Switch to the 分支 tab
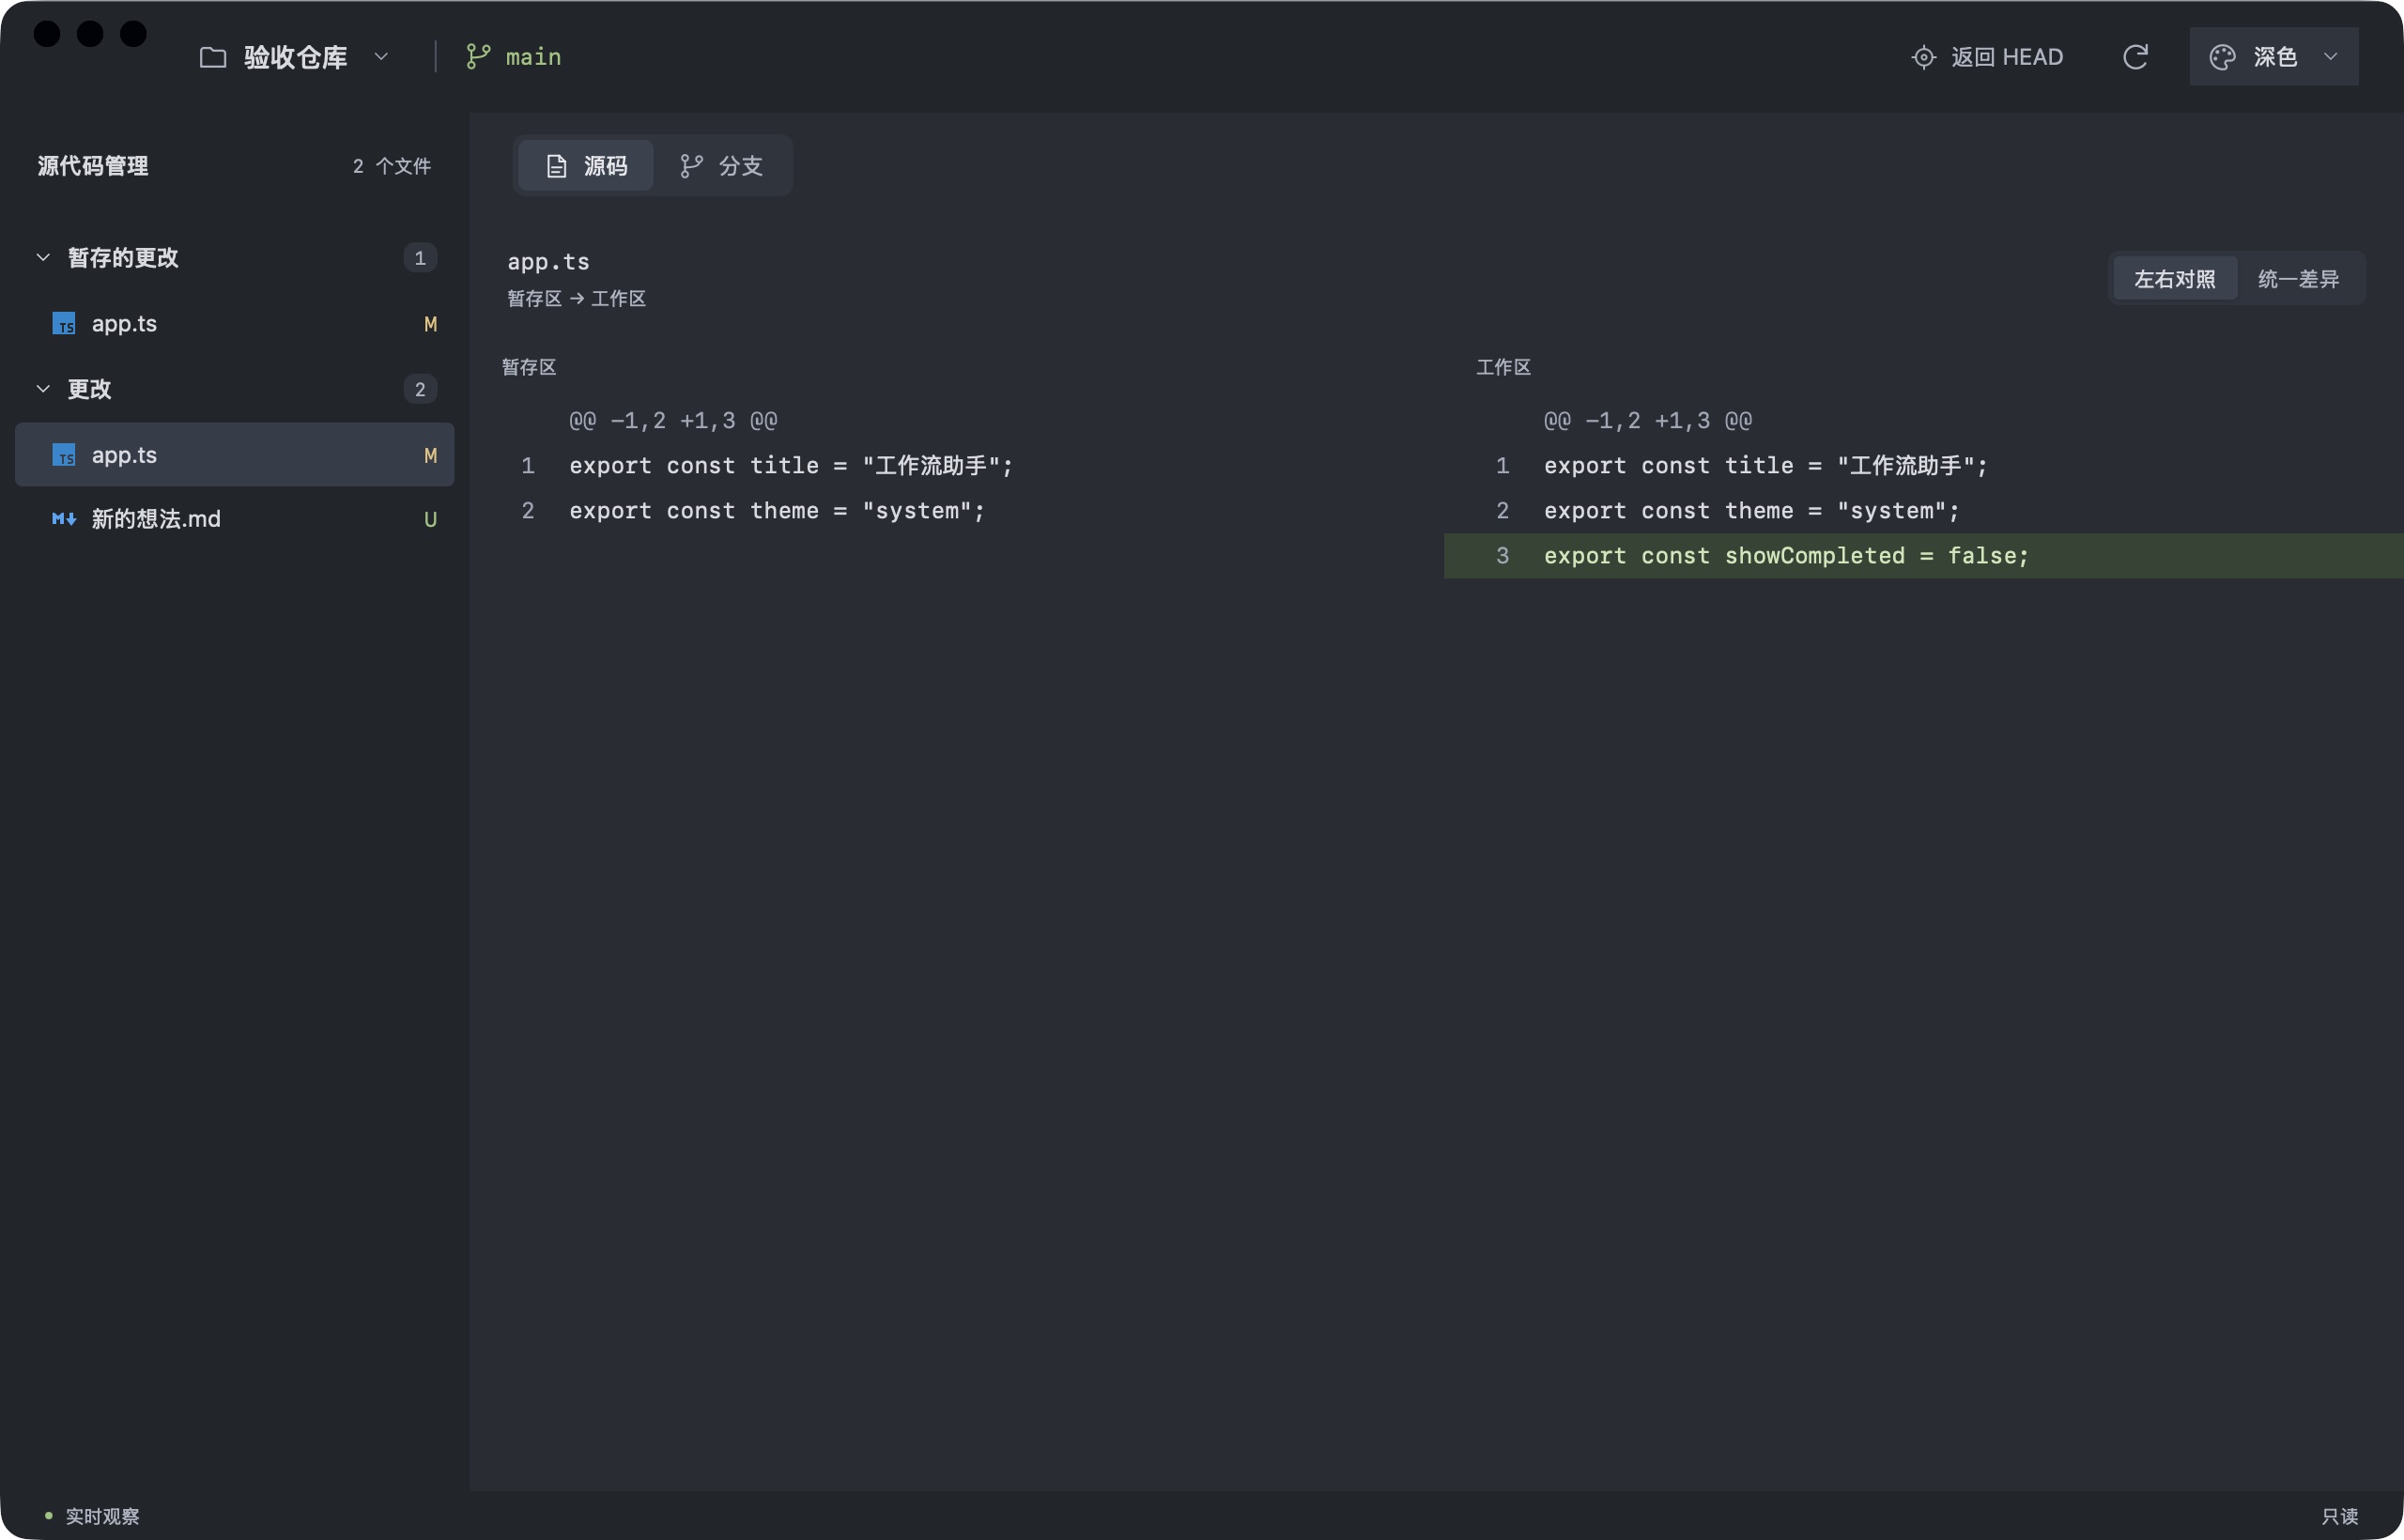 [x=721, y=166]
